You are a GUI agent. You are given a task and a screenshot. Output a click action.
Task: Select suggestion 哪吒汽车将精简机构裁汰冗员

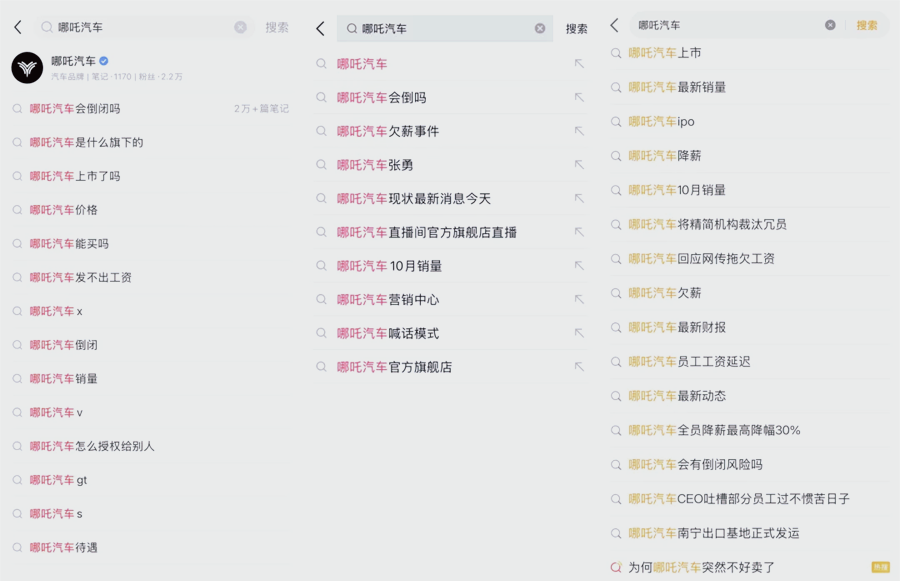tap(708, 224)
